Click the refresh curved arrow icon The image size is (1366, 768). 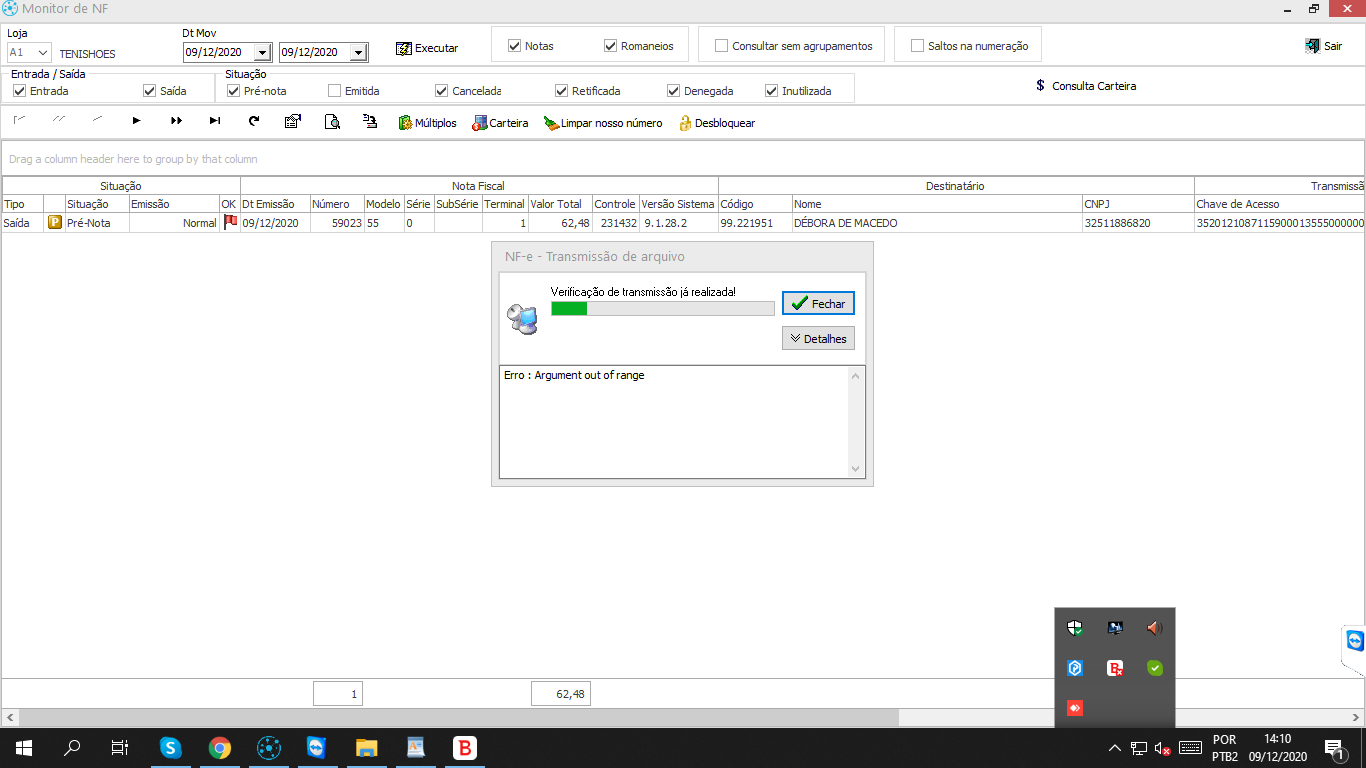254,121
